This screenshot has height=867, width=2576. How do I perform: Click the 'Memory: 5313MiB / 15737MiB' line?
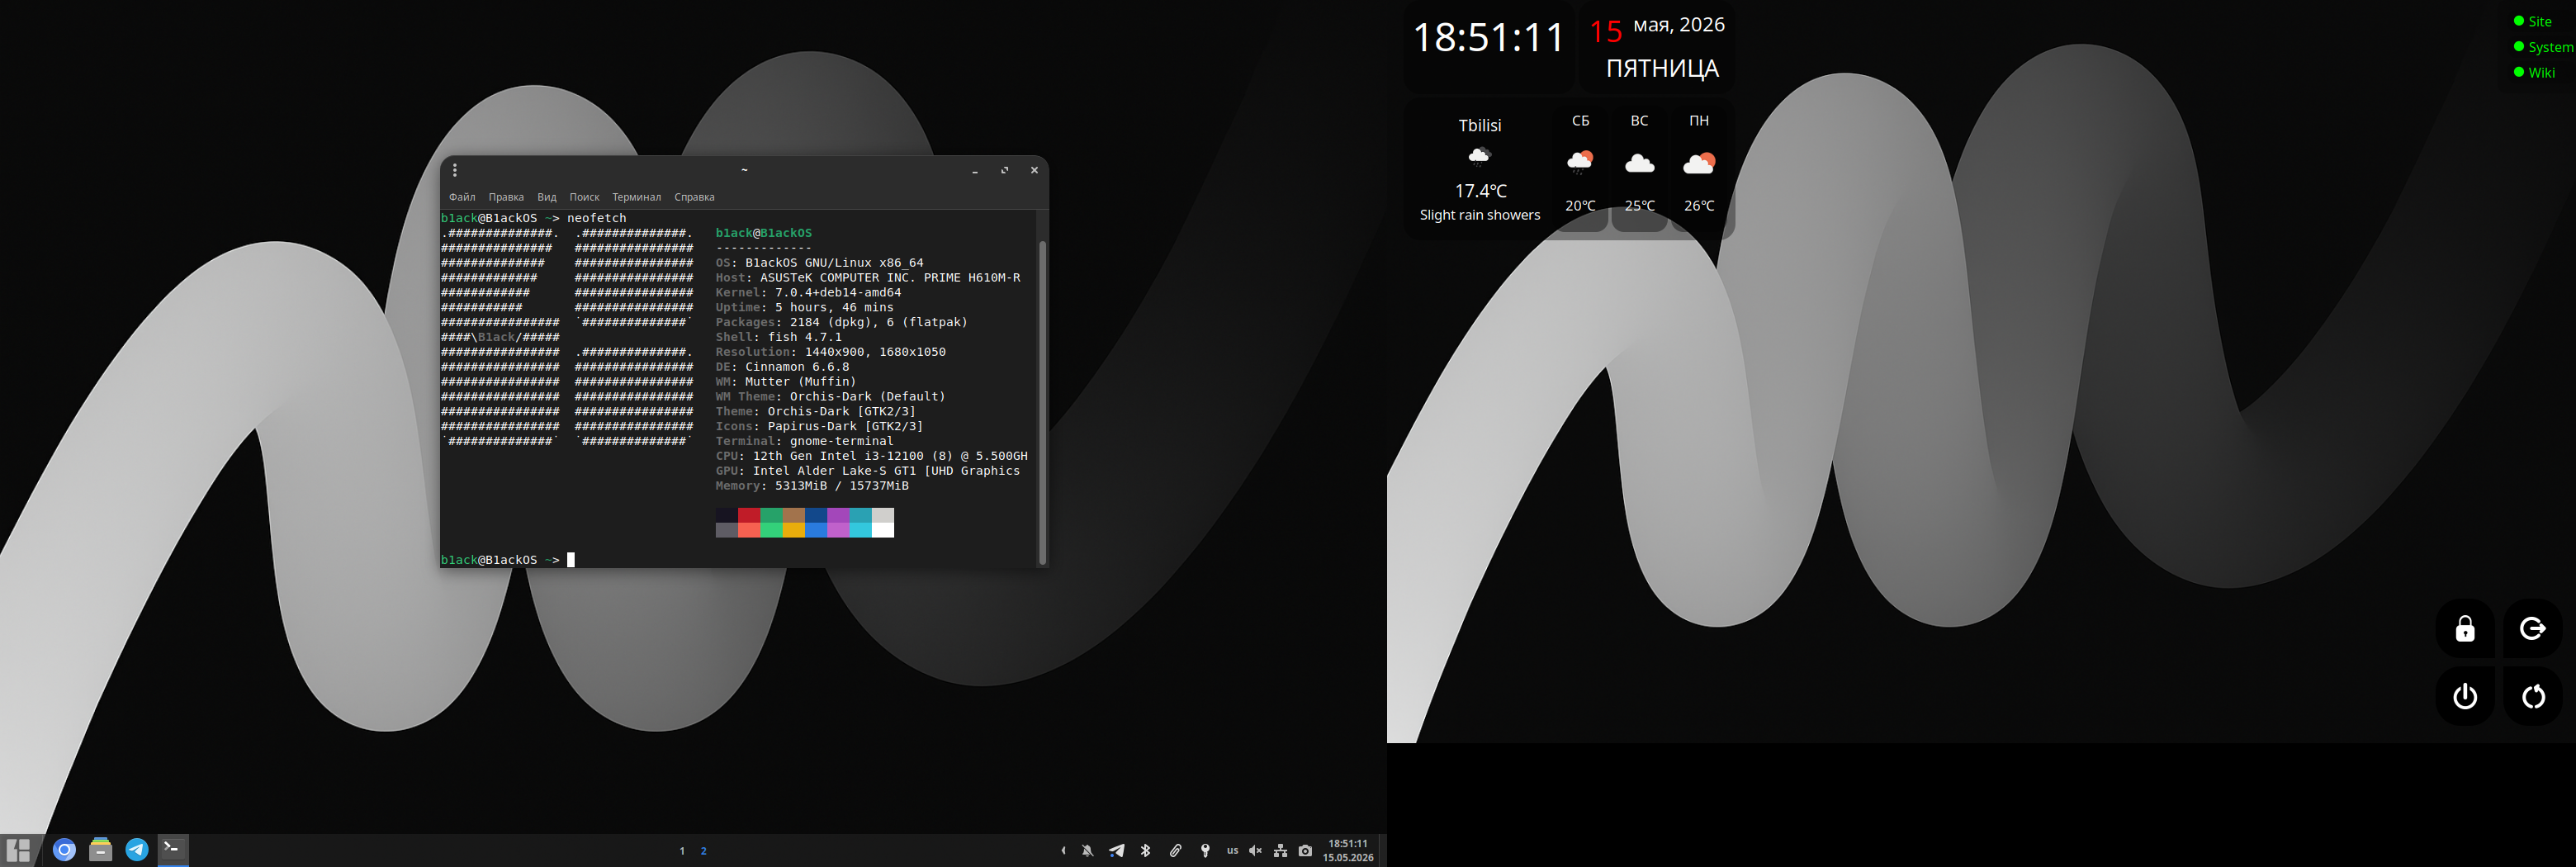click(812, 486)
